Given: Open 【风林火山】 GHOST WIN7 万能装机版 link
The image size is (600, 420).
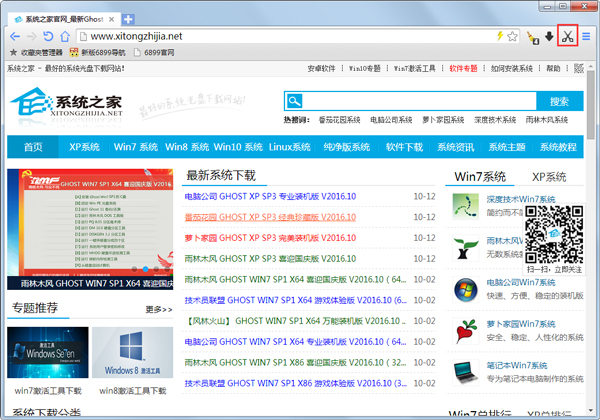Looking at the screenshot, I should pos(295,321).
